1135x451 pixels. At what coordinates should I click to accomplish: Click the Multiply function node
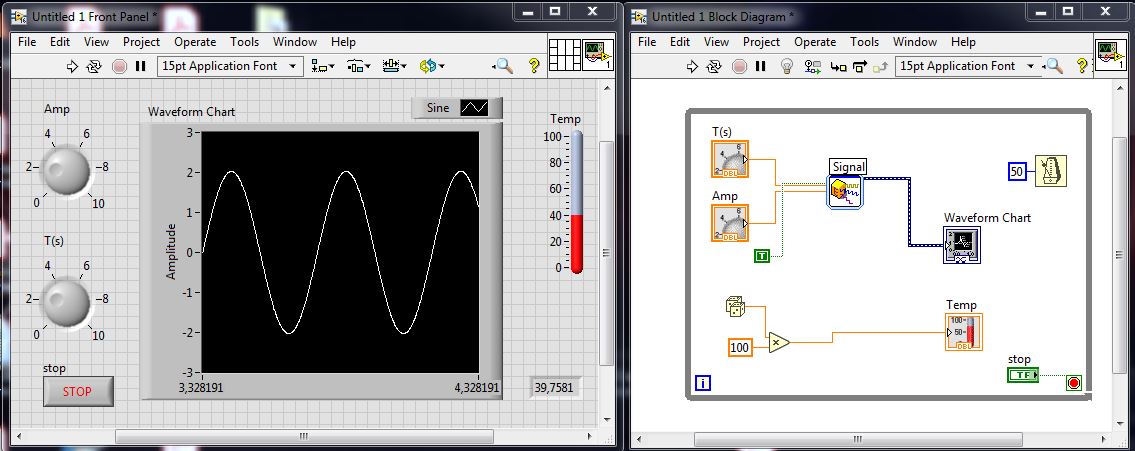point(778,342)
